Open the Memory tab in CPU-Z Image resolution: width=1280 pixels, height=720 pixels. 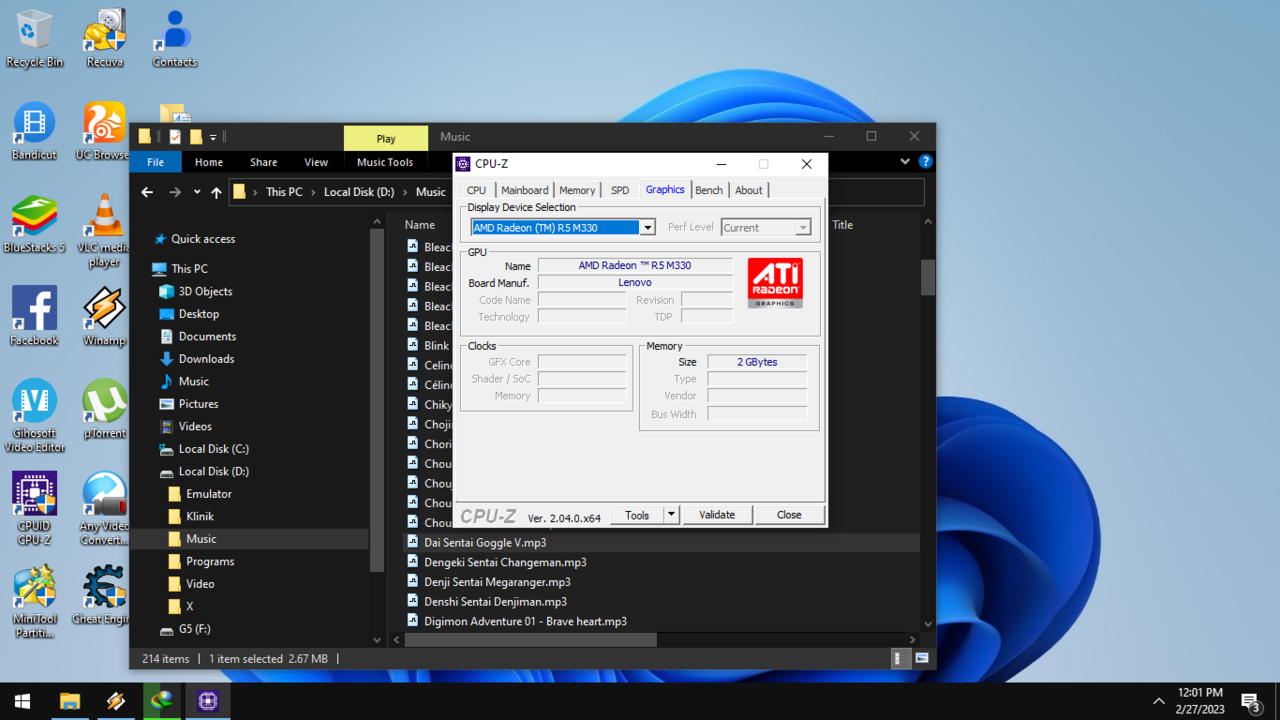577,190
